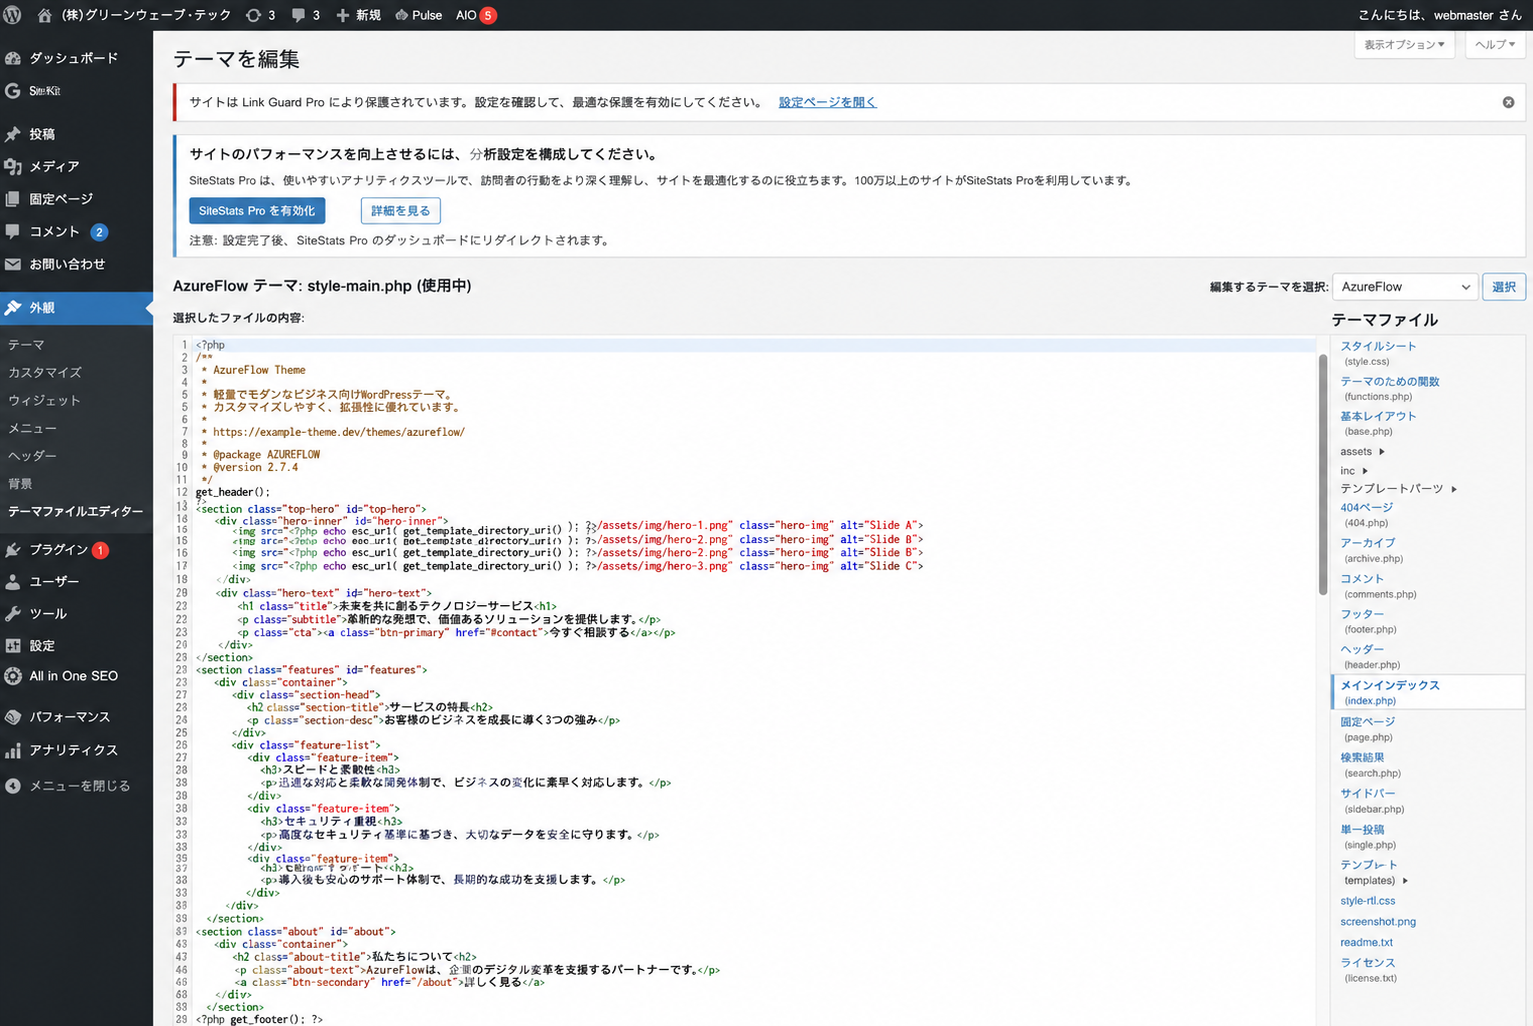Expand the templates folder arrow

pos(1405,881)
